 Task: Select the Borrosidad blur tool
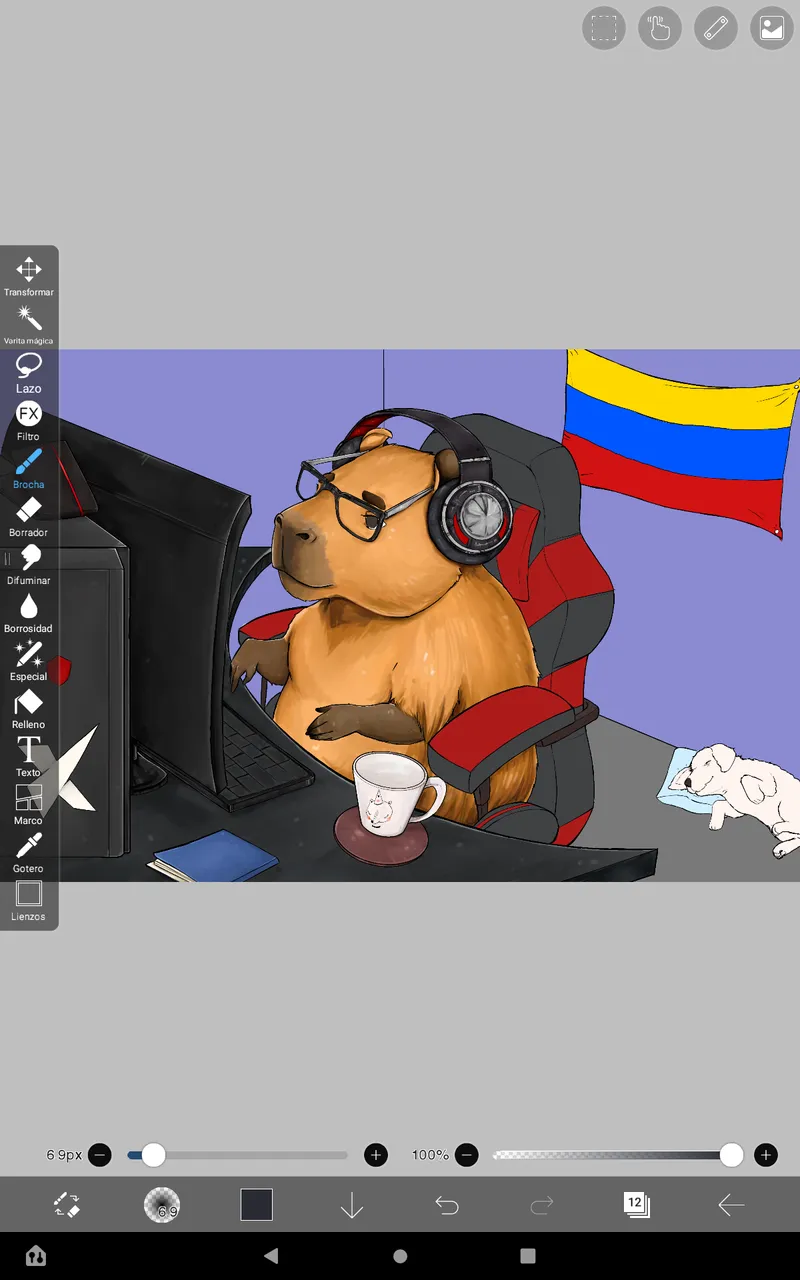(x=29, y=612)
